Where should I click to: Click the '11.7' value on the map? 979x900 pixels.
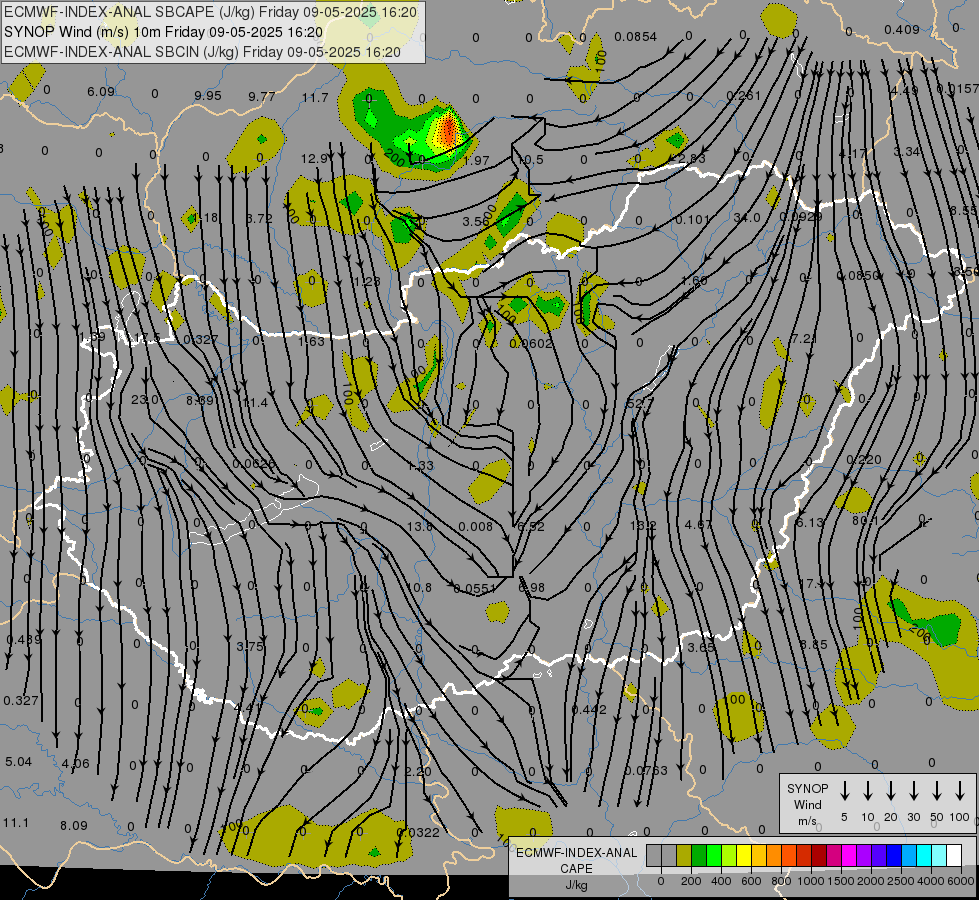coord(315,97)
